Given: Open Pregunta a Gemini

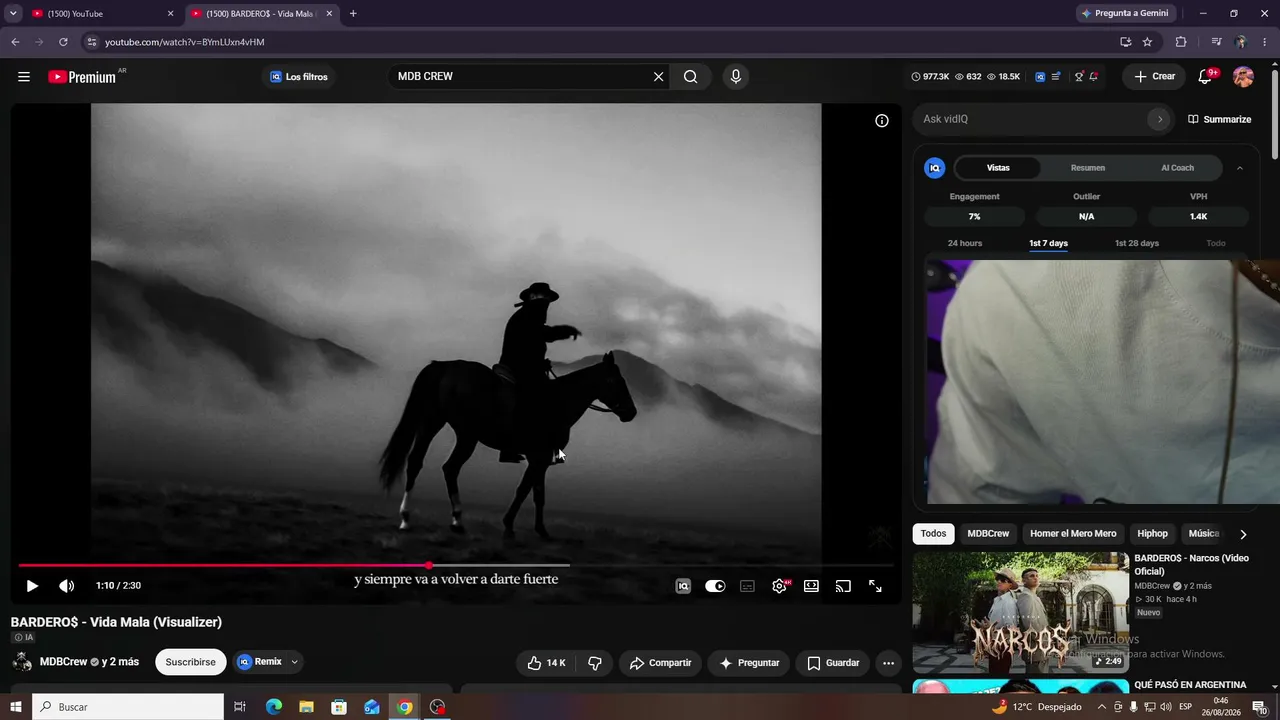Looking at the screenshot, I should pyautogui.click(x=1126, y=13).
